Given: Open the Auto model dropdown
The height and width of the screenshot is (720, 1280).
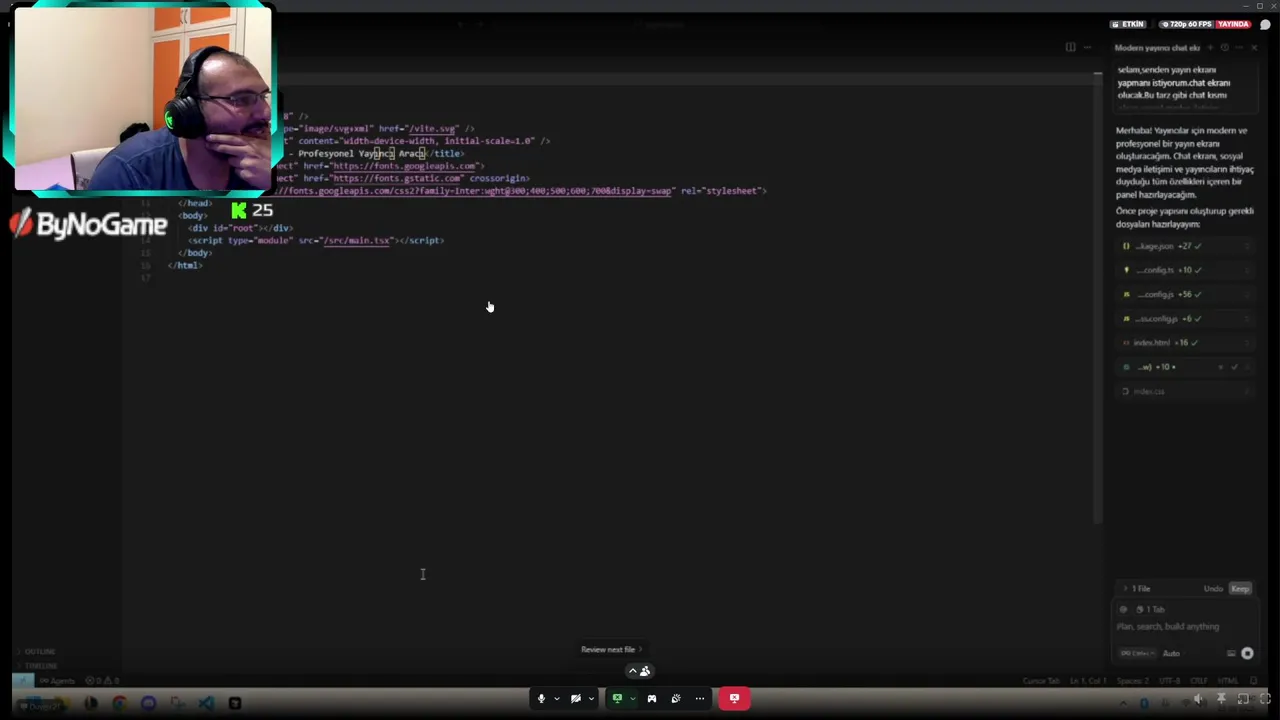Looking at the screenshot, I should pyautogui.click(x=1174, y=653).
